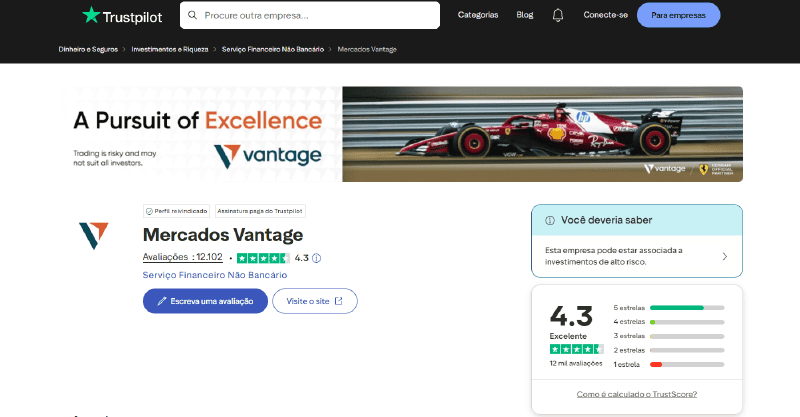800x417 pixels.
Task: Filter by the 4 estrelas rating bar
Action: click(x=668, y=322)
